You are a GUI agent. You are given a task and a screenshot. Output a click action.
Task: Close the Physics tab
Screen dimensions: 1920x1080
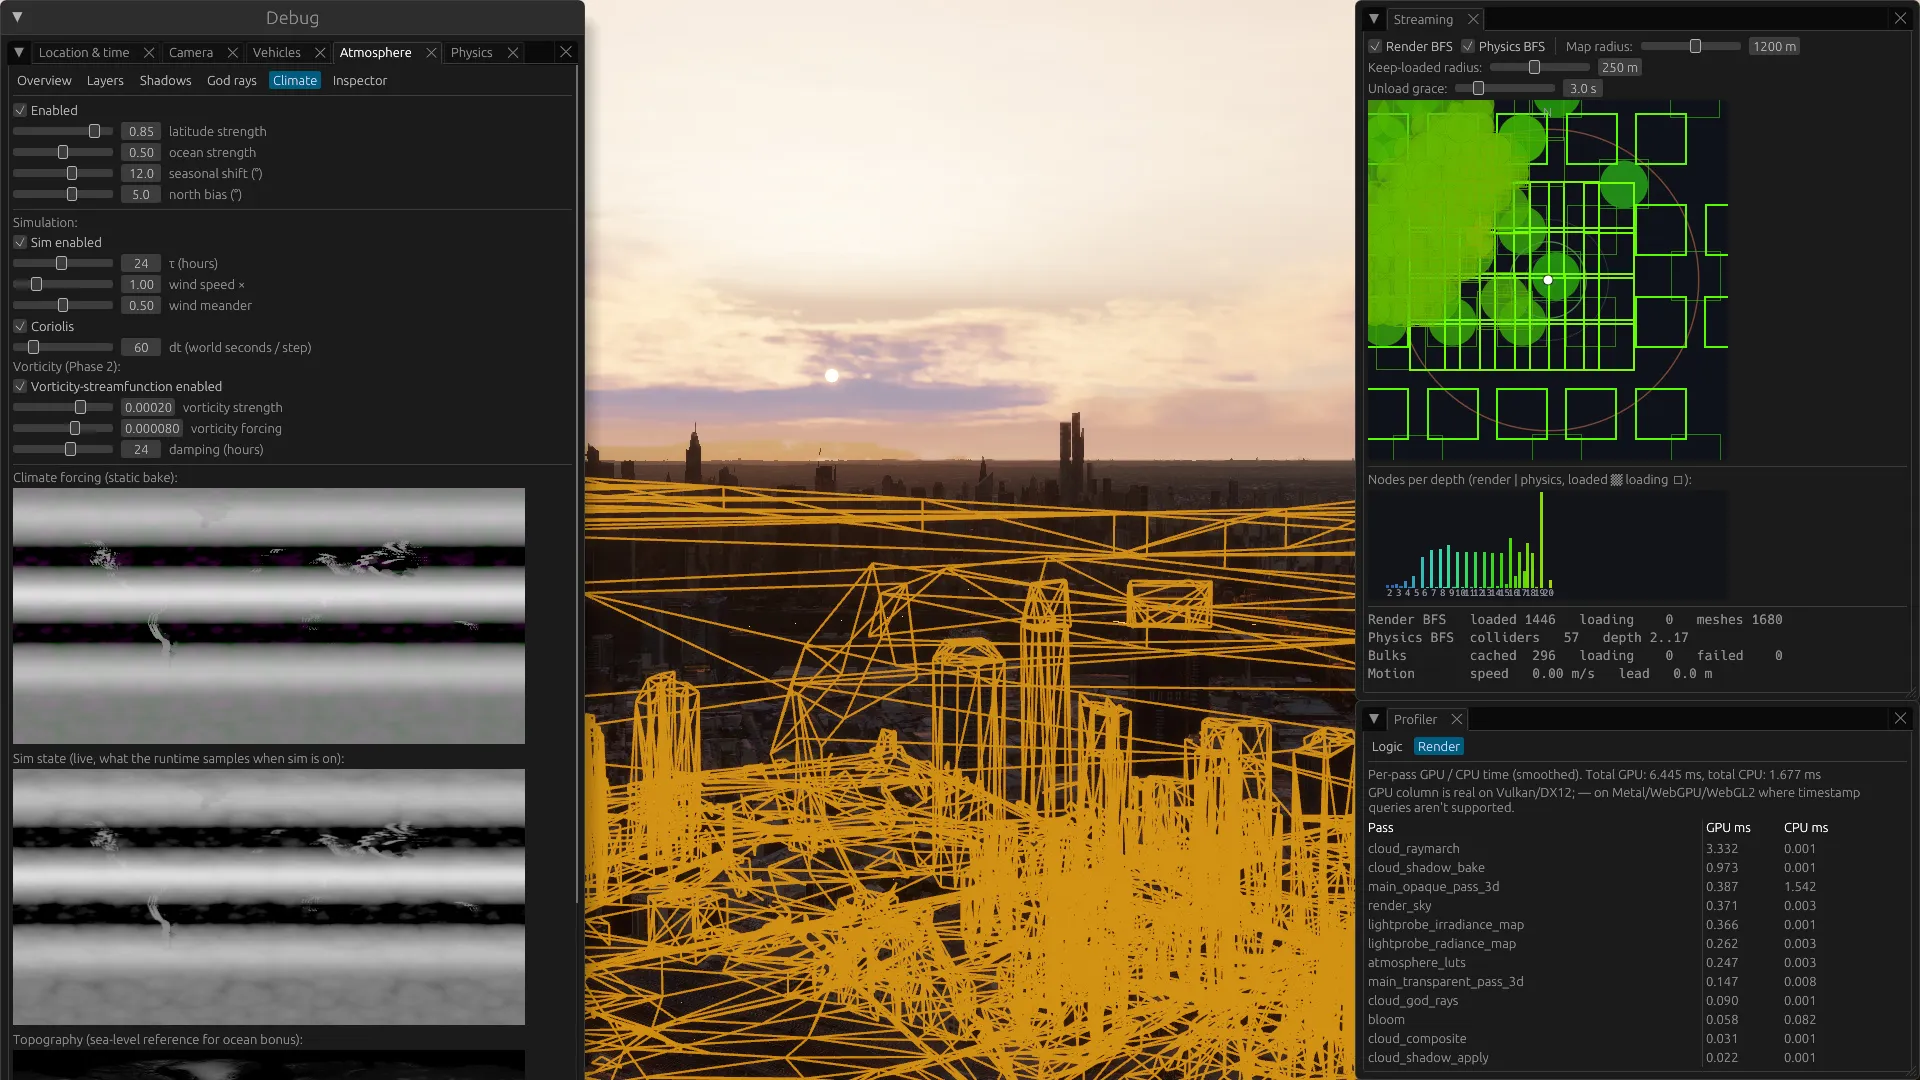513,53
